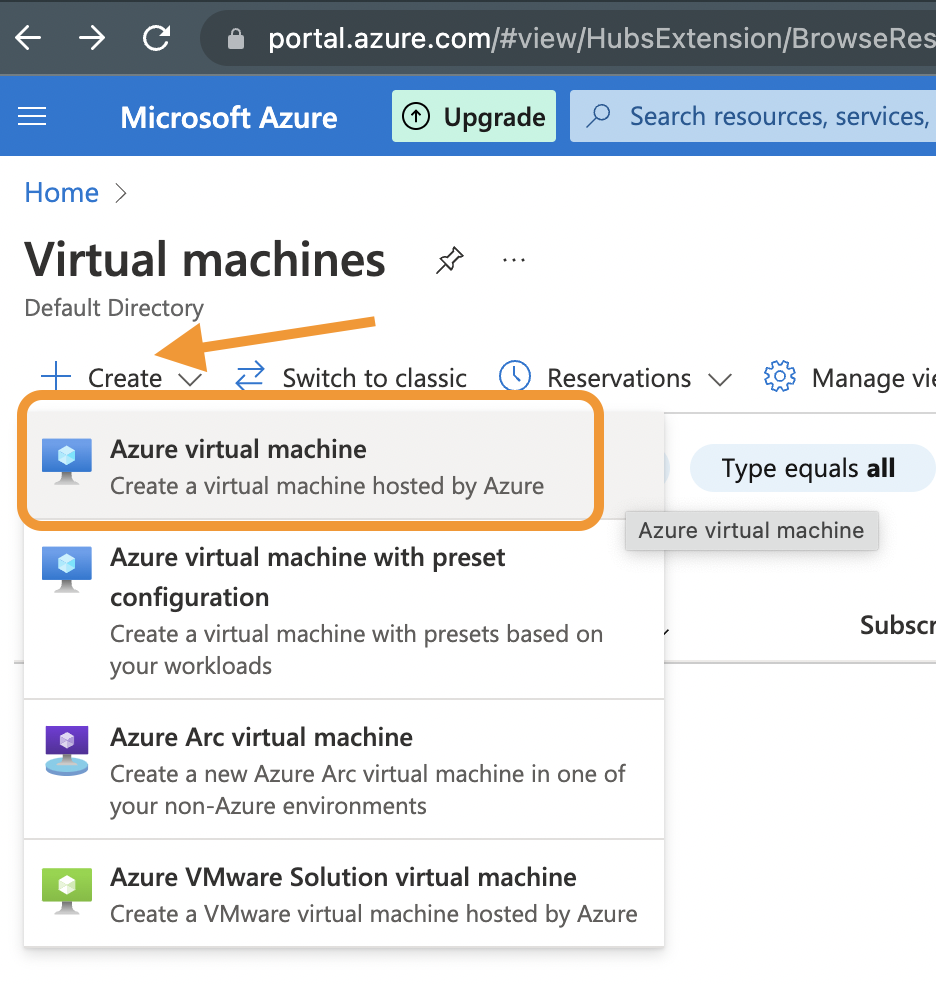Click Switch to classic
The height and width of the screenshot is (984, 936).
click(x=375, y=378)
